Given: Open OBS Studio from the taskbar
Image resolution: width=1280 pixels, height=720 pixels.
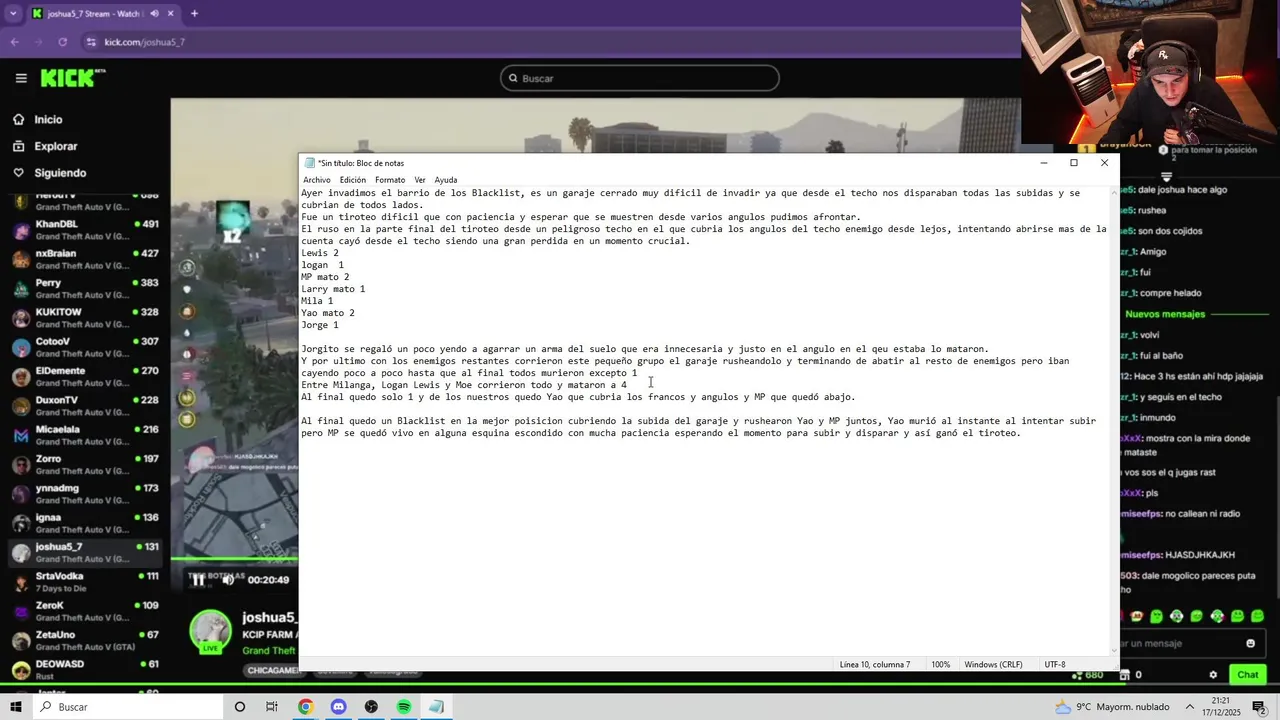Looking at the screenshot, I should pos(371,707).
